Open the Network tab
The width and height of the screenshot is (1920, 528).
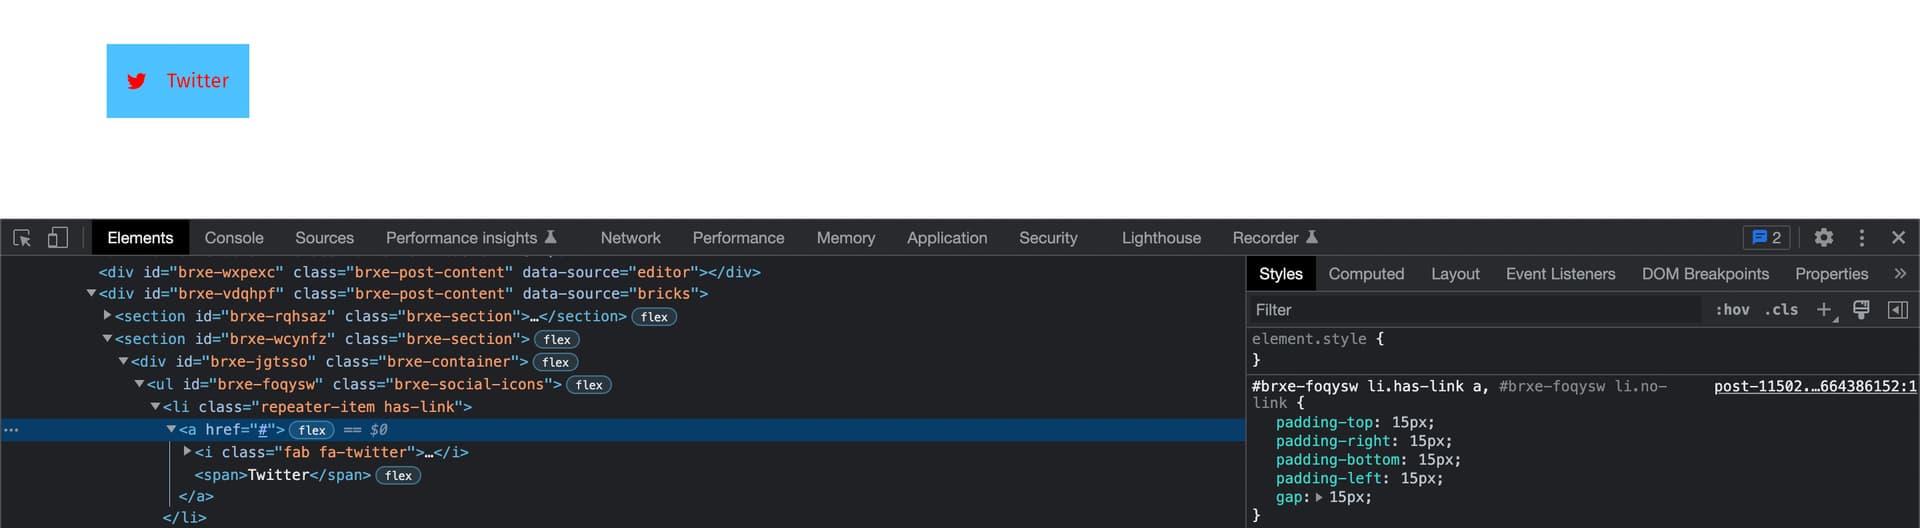coord(630,238)
